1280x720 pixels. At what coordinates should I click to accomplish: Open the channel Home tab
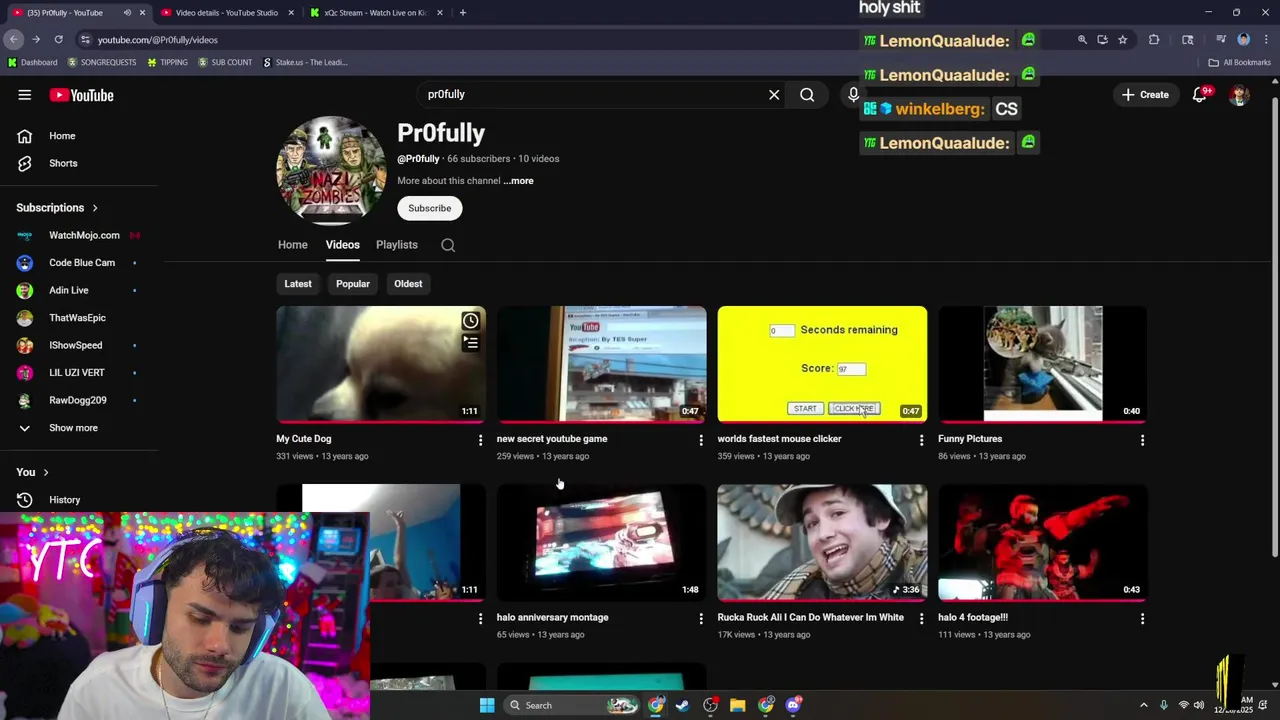click(x=293, y=245)
